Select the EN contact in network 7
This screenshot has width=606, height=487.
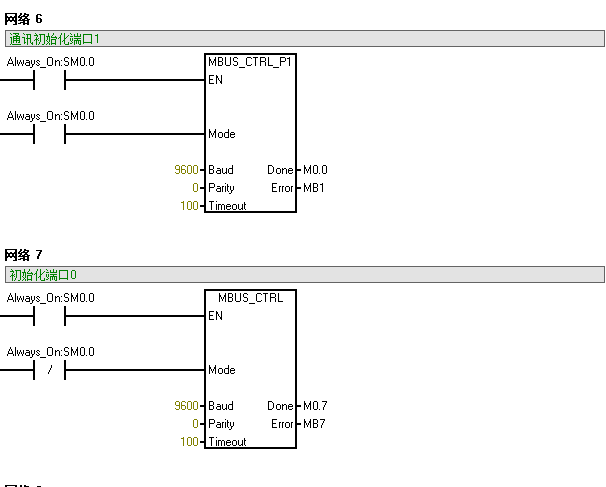click(x=49, y=316)
